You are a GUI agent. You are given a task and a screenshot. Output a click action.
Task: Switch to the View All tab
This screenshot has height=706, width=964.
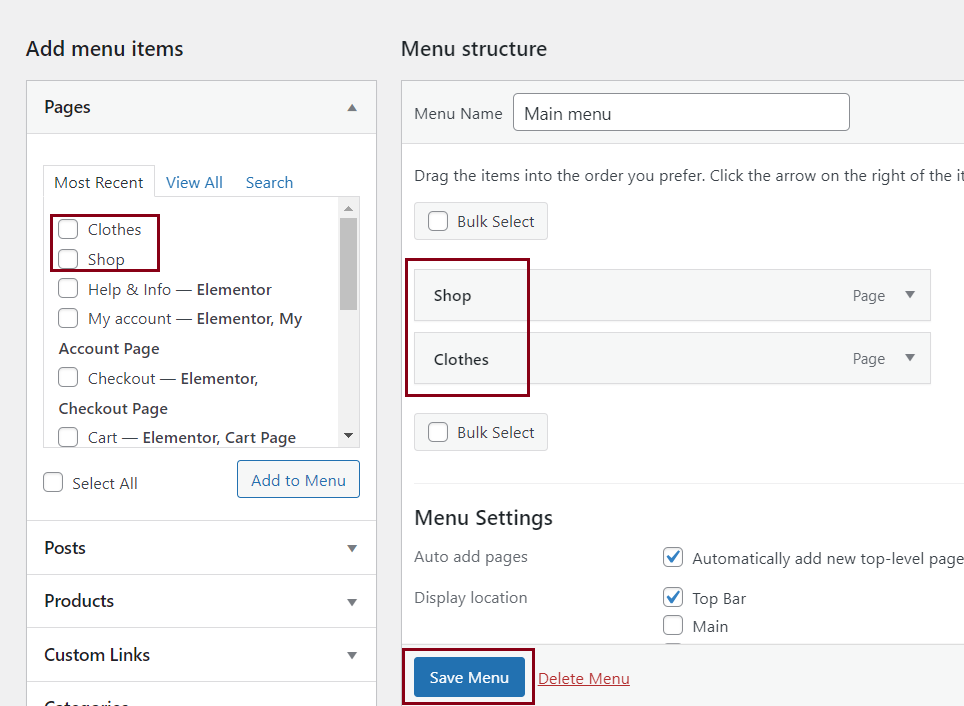click(x=194, y=182)
